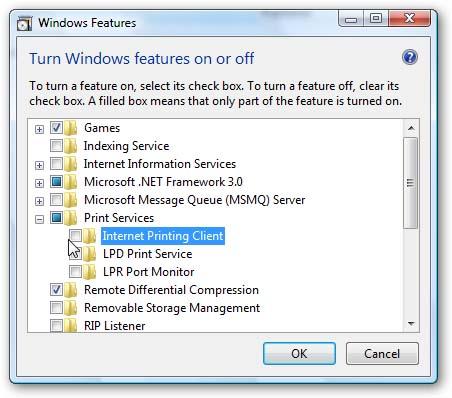Expand the Games tree node
The image size is (452, 398).
(x=39, y=129)
